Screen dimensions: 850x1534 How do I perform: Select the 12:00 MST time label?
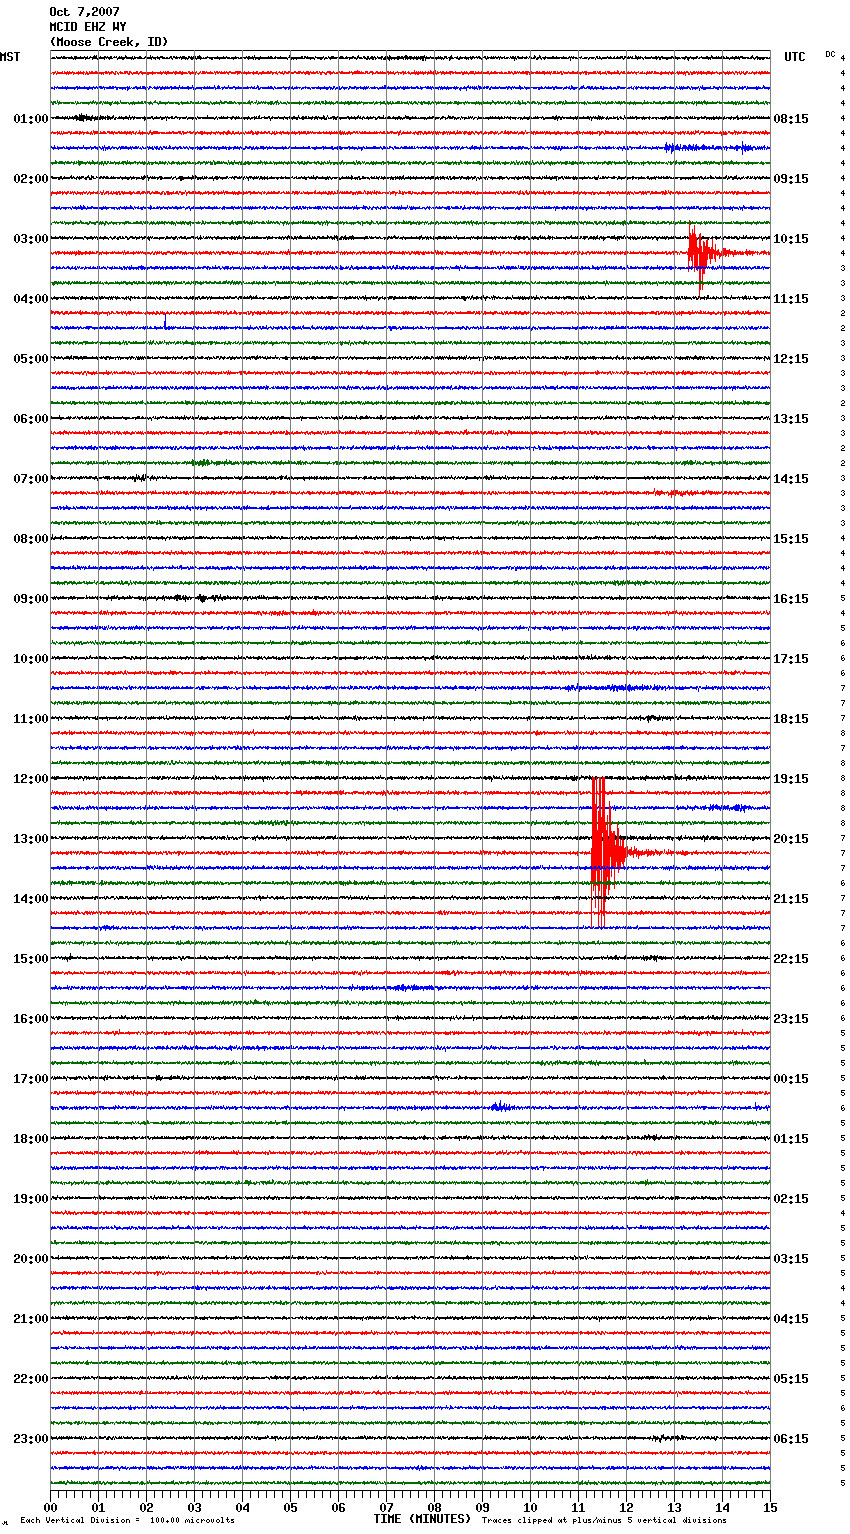coord(31,779)
